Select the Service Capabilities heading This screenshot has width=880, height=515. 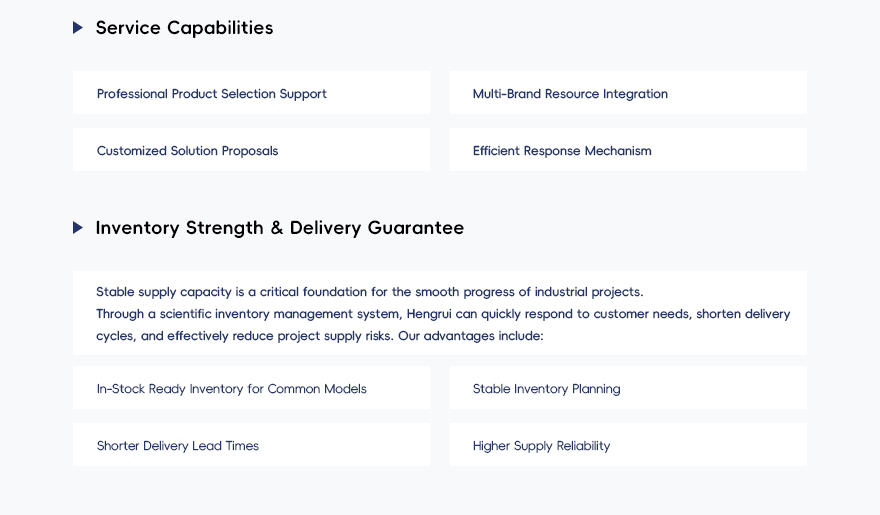tap(184, 28)
